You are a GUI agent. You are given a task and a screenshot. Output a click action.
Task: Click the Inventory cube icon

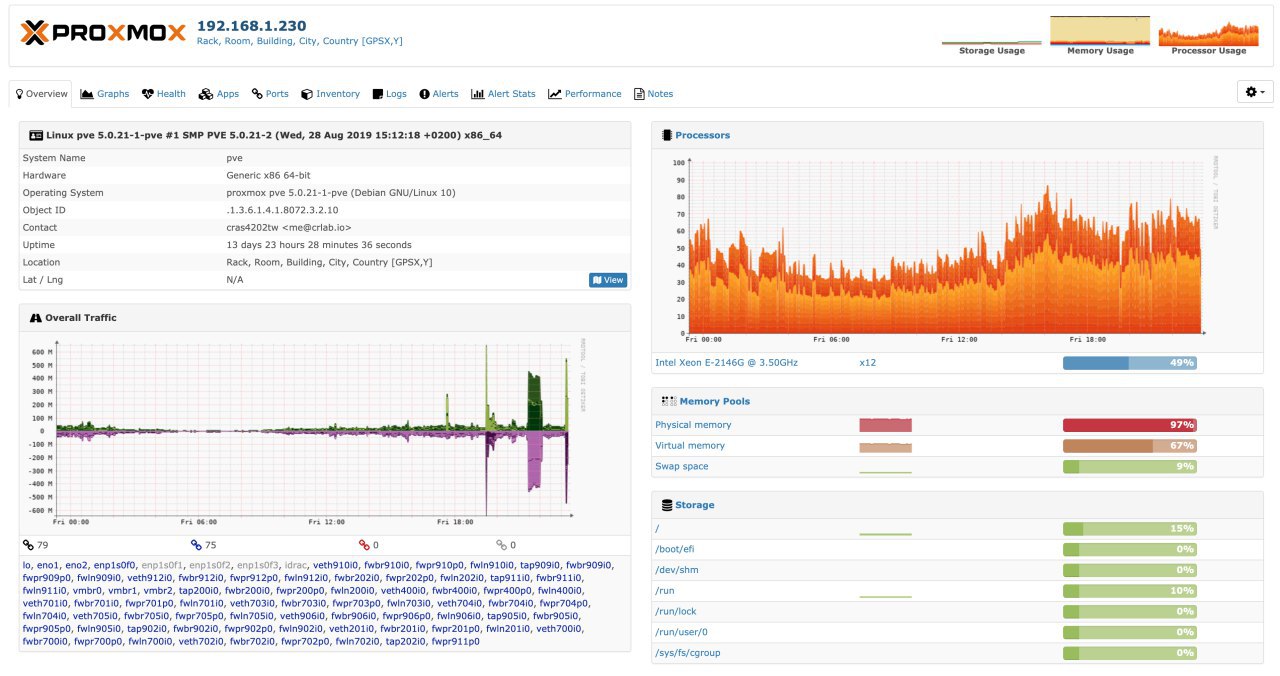(x=307, y=94)
